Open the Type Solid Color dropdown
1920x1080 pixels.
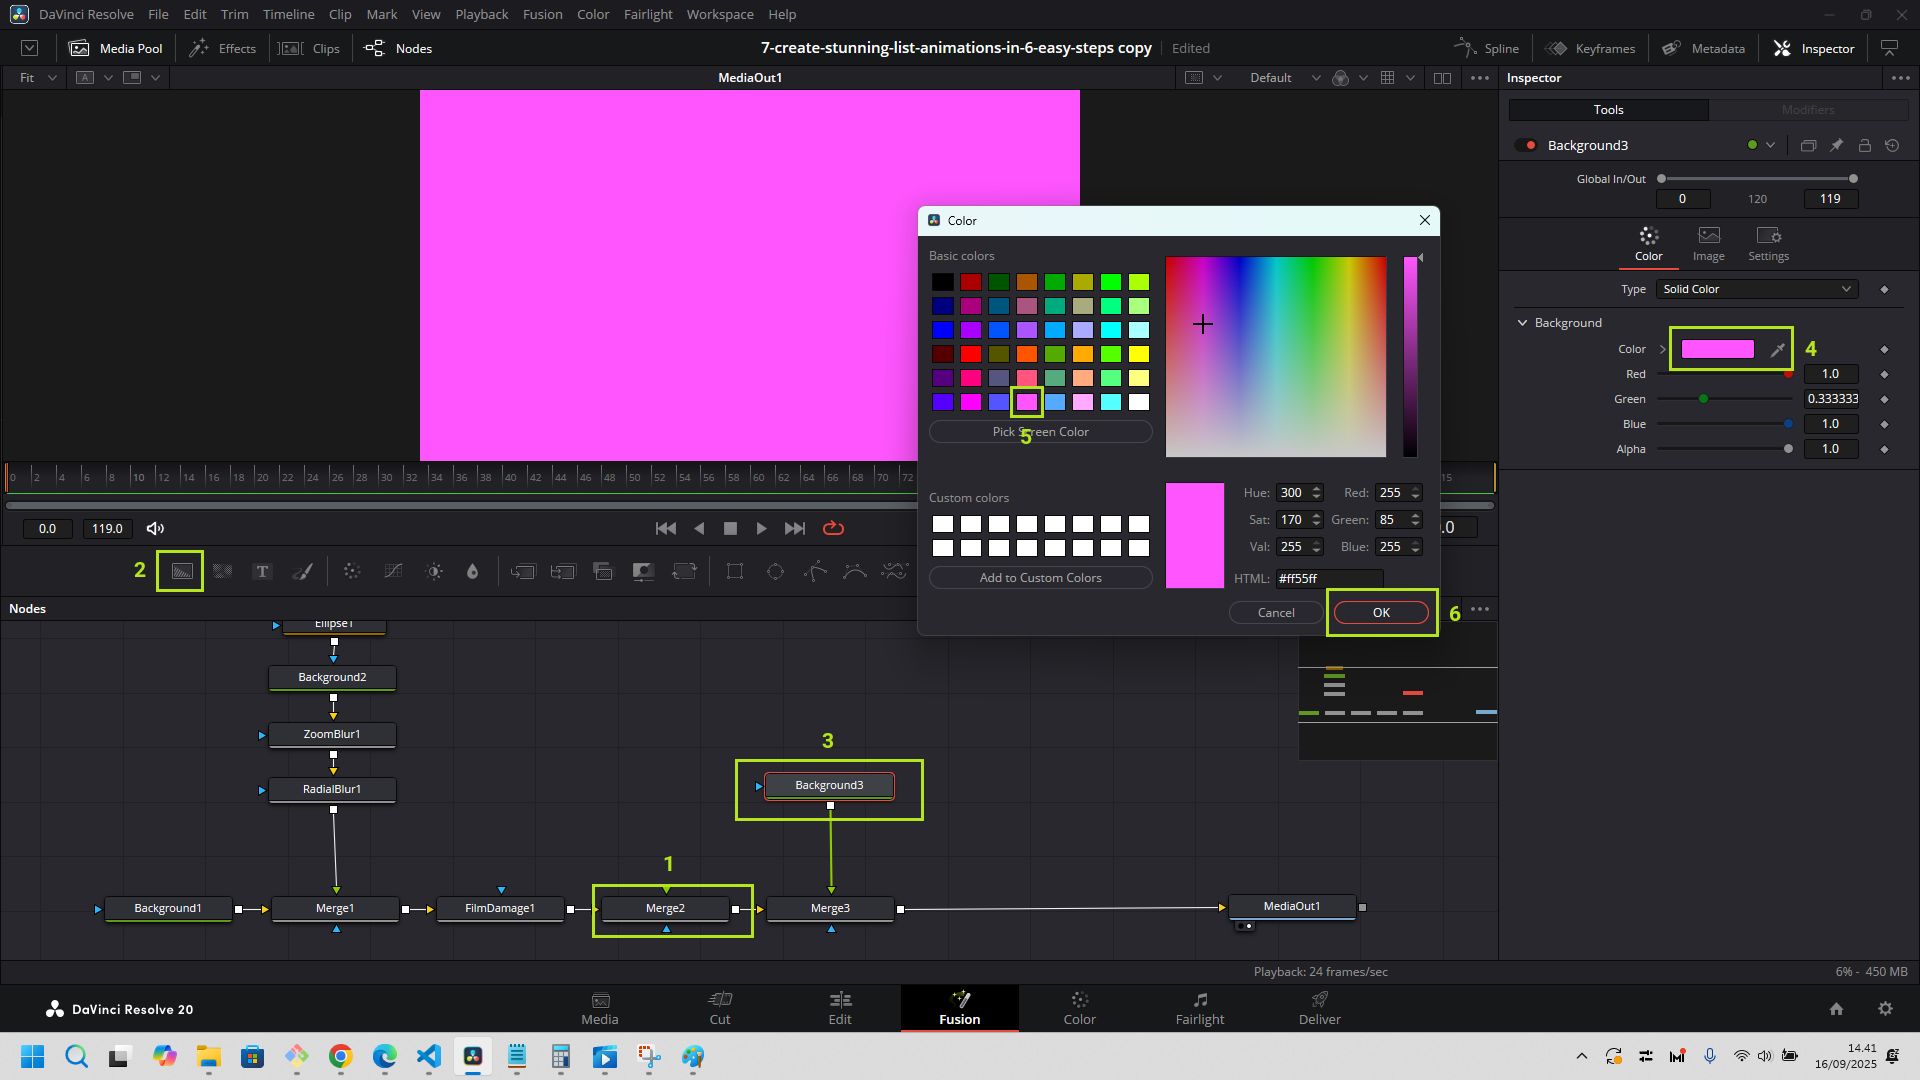pos(1756,289)
